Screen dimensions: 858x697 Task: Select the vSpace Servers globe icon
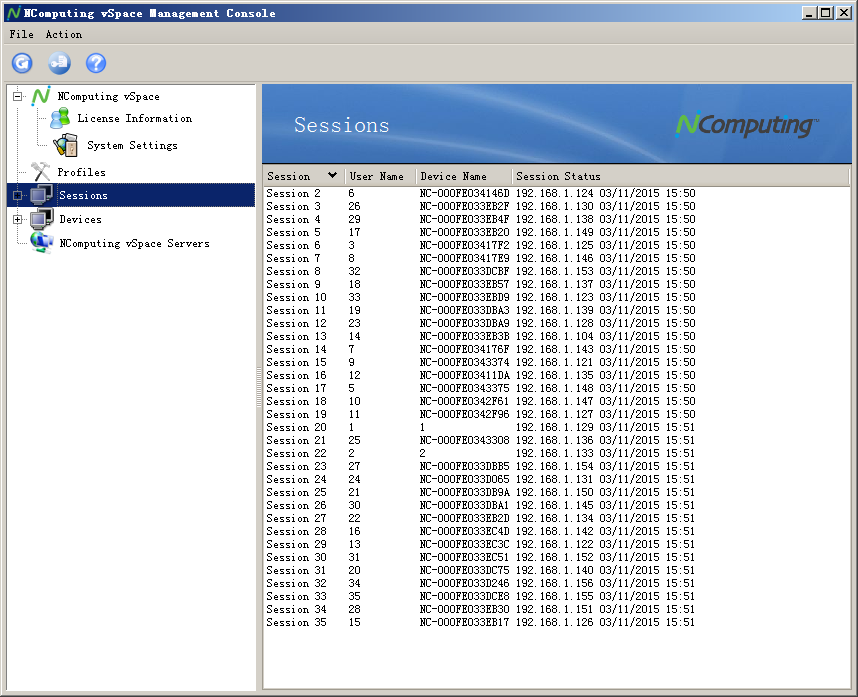(x=41, y=243)
